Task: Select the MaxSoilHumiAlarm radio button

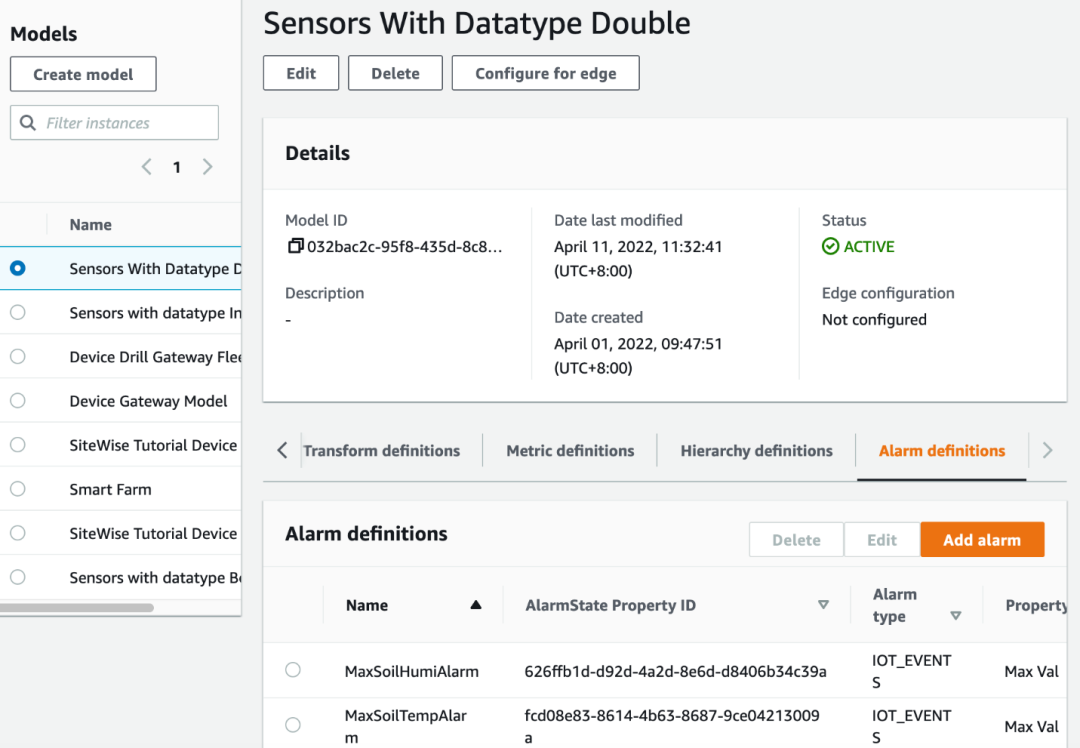Action: (x=293, y=670)
